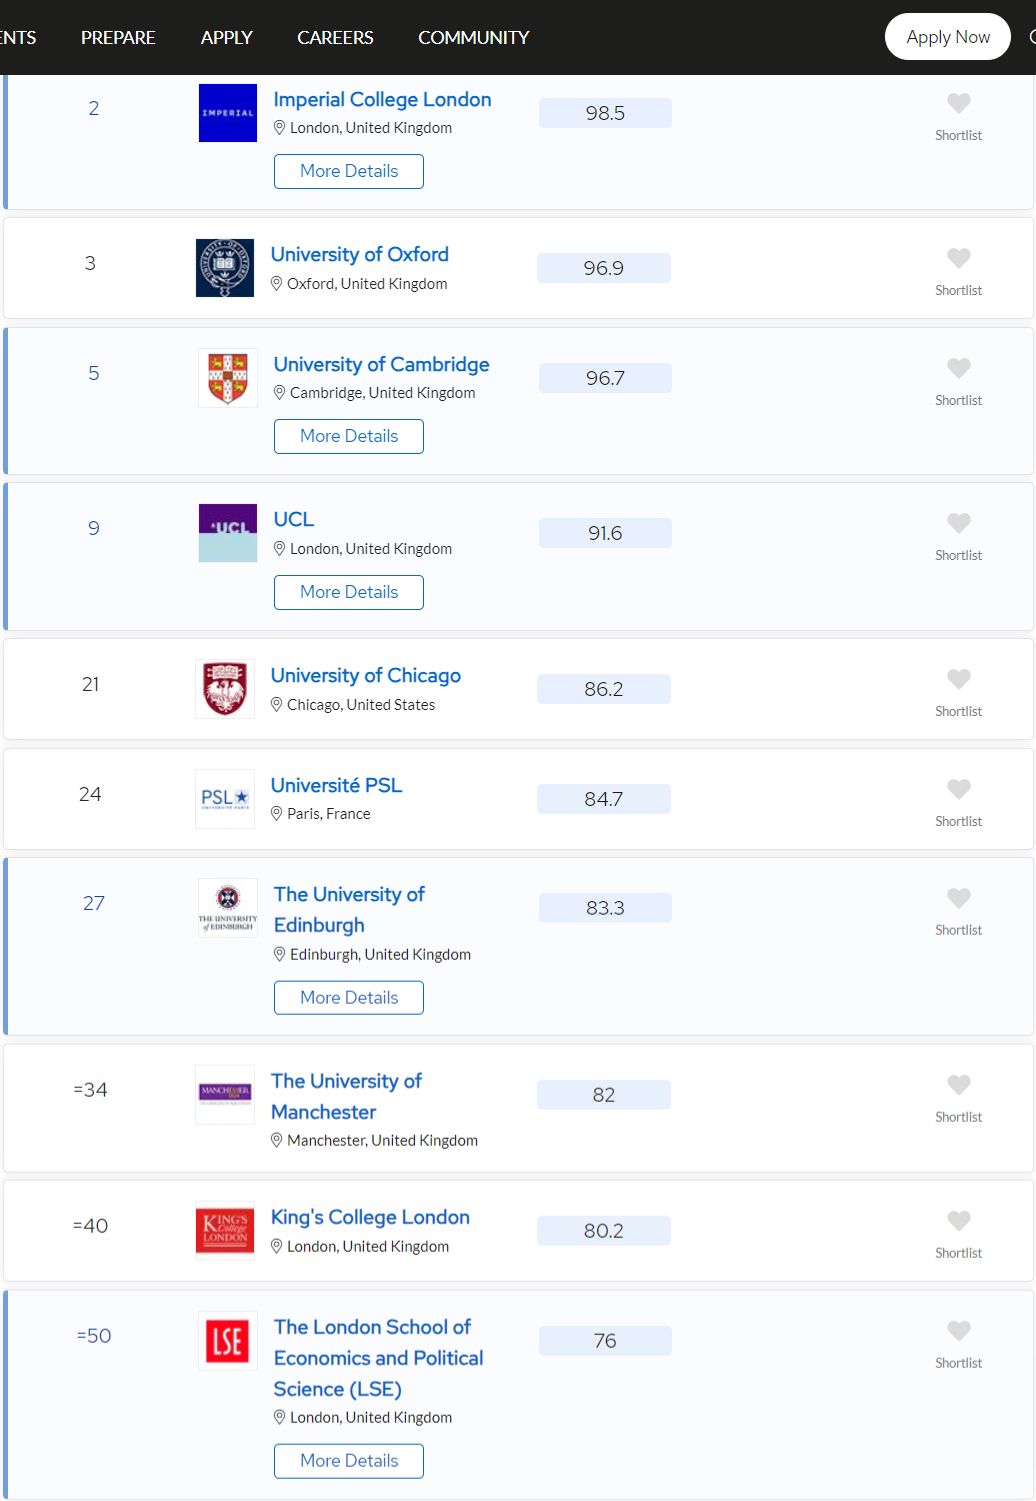The image size is (1036, 1501).
Task: Open the Imperial College London logo
Action: pyautogui.click(x=228, y=113)
